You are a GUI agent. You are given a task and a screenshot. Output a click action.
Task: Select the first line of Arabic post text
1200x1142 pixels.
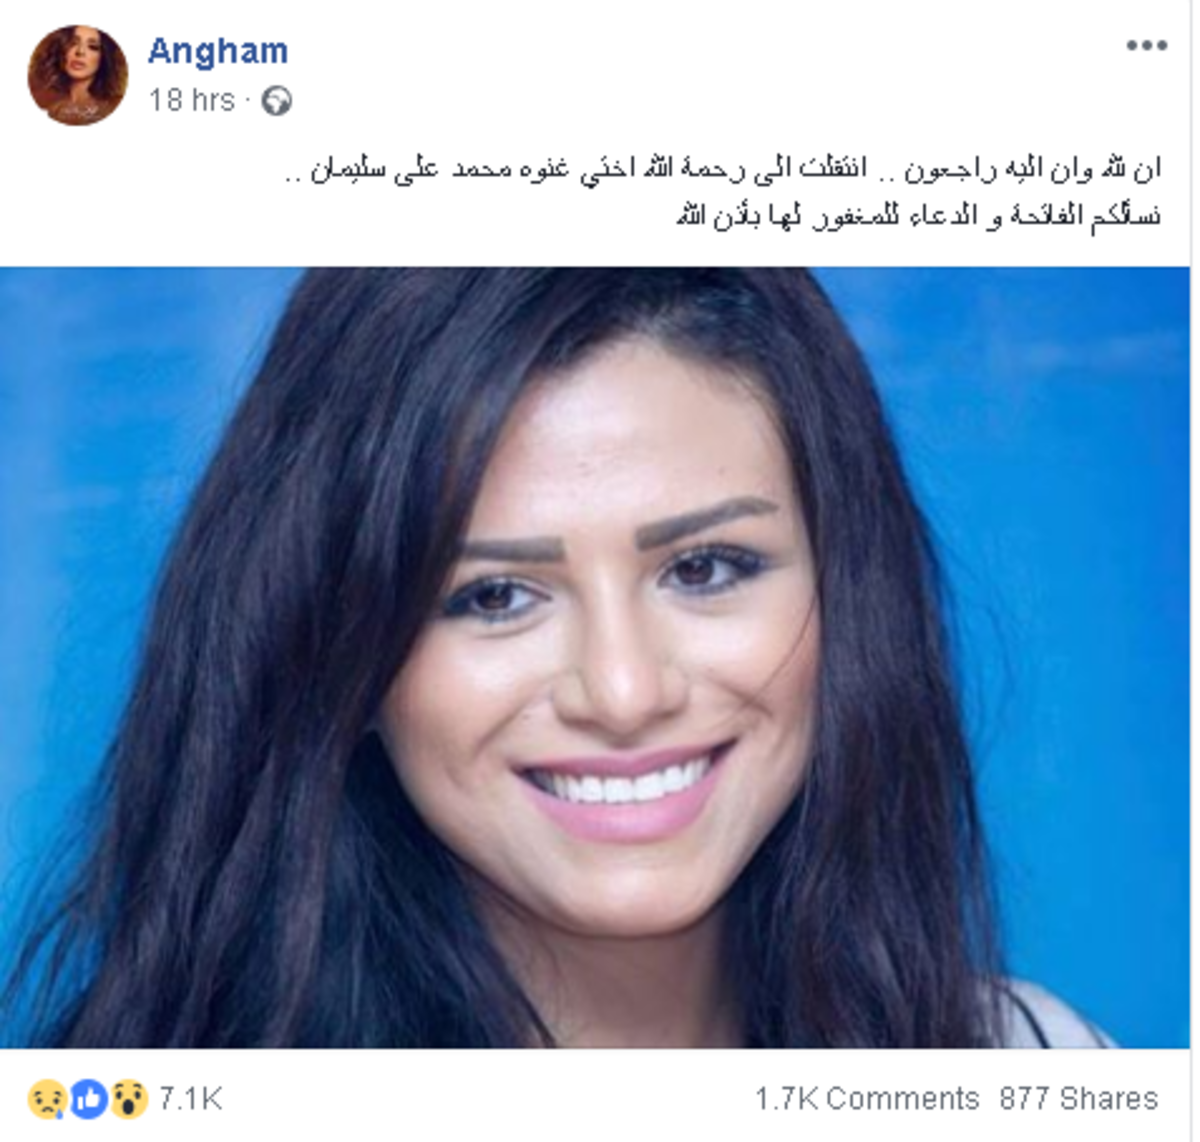[x=723, y=169]
